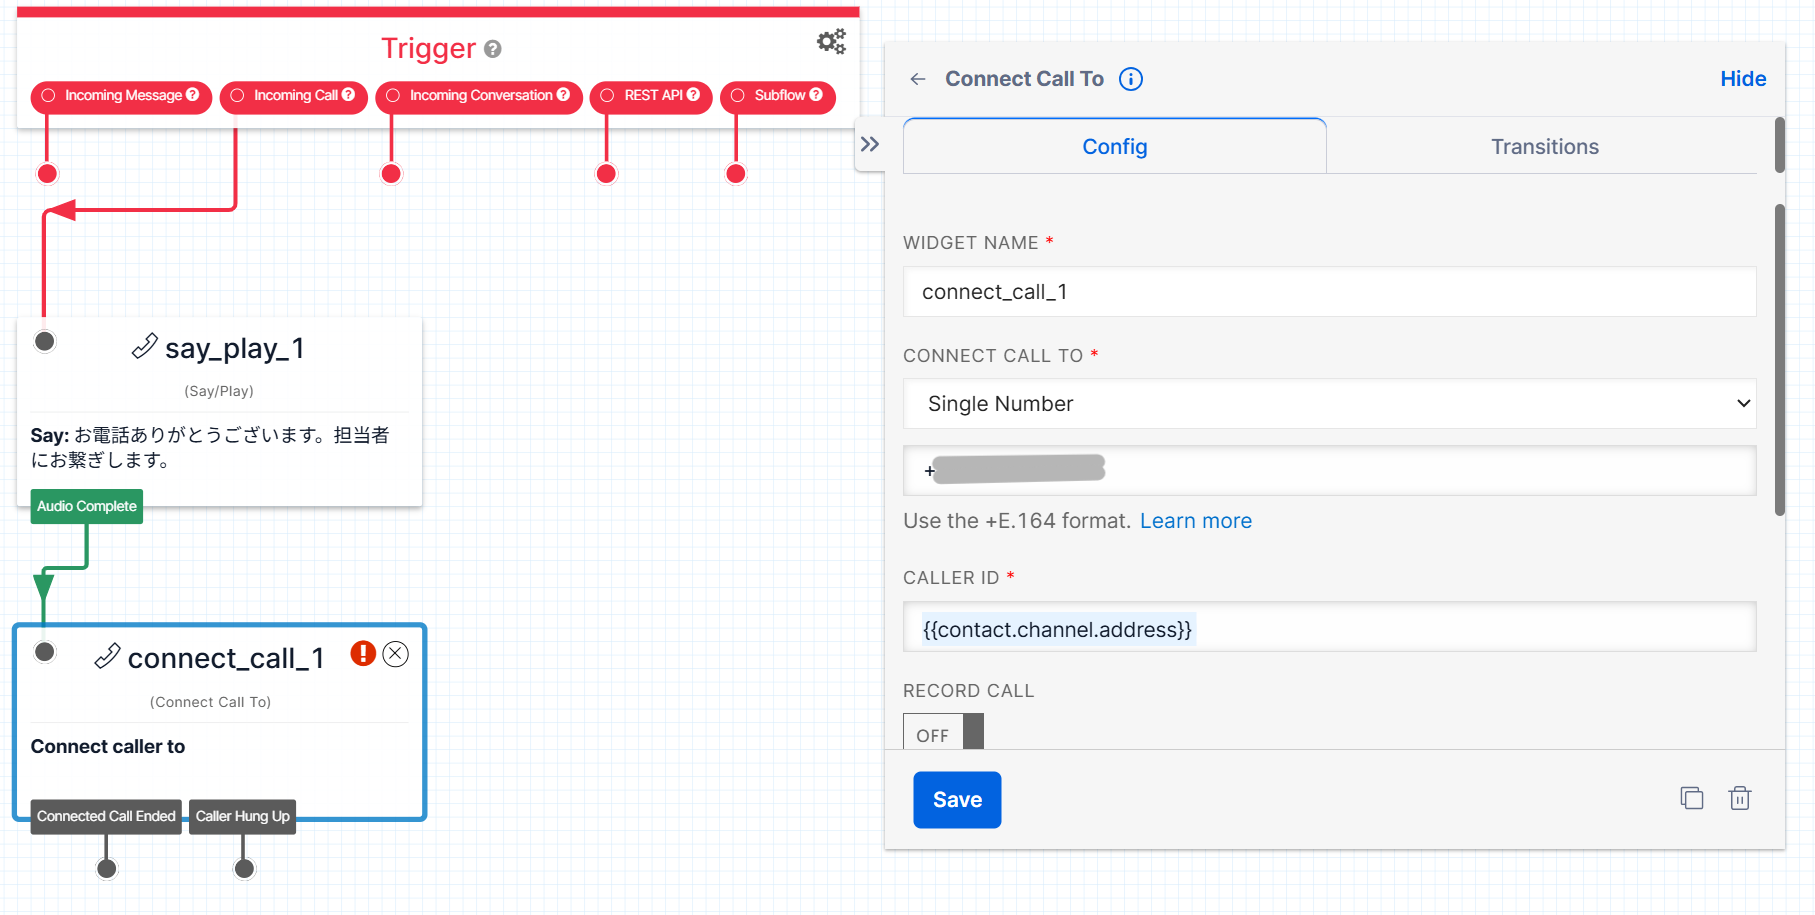
Task: Click the help icon next to the Trigger heading
Action: tap(491, 49)
